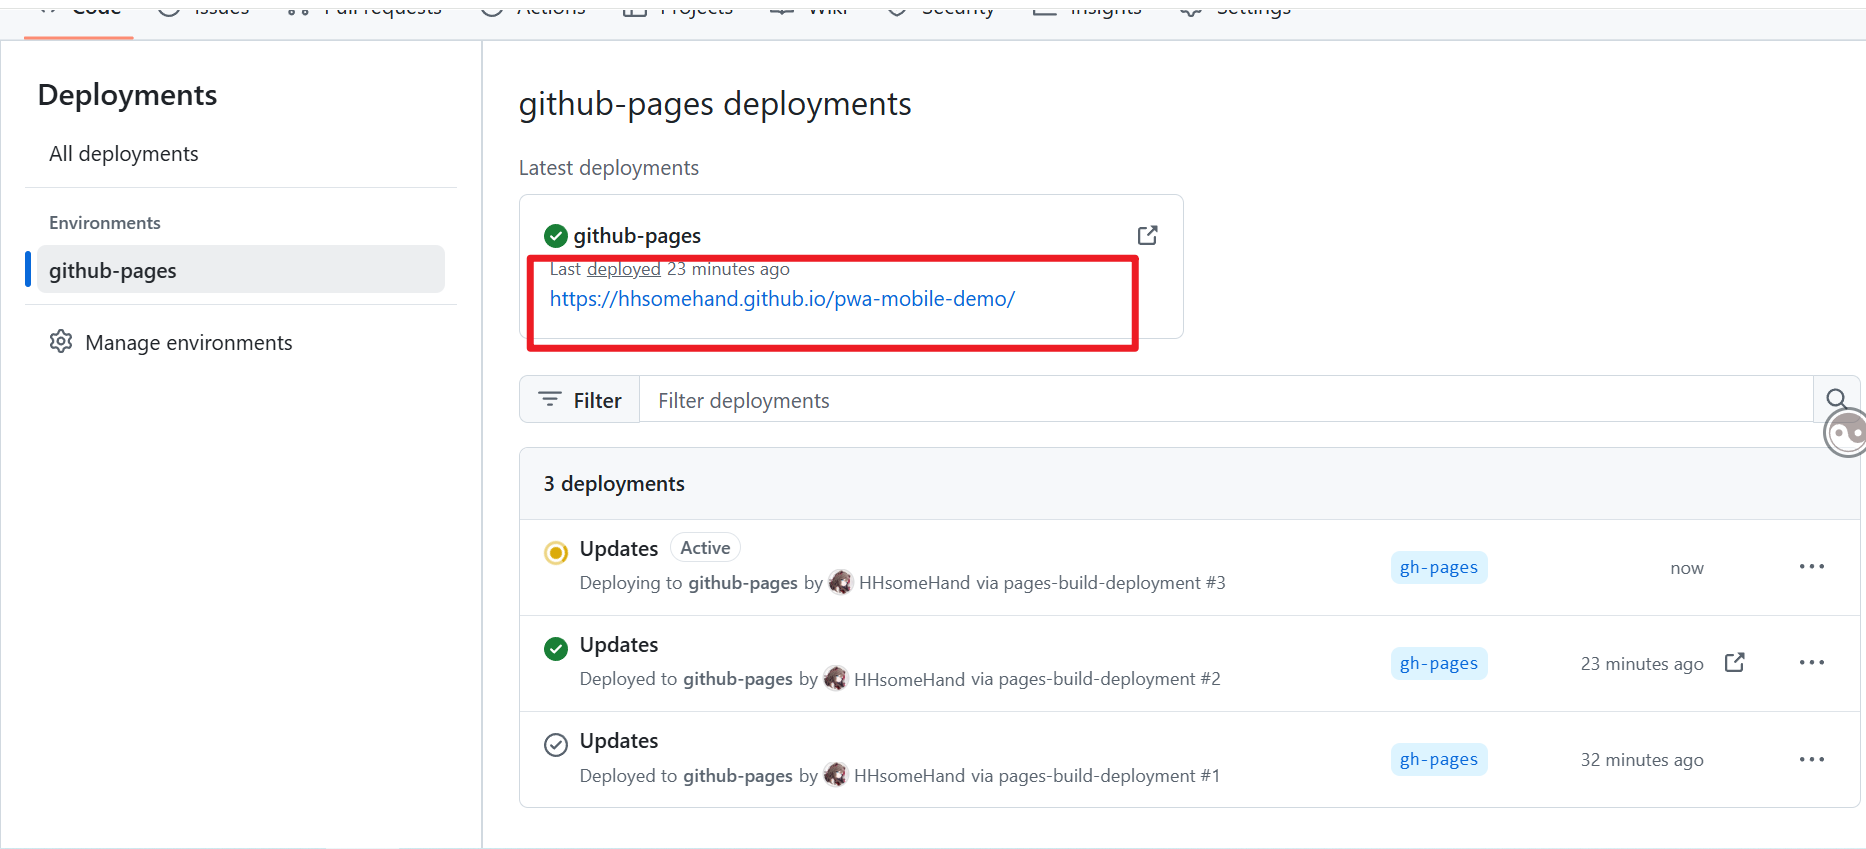Click gh-pages branch label on active deployment

(x=1438, y=567)
